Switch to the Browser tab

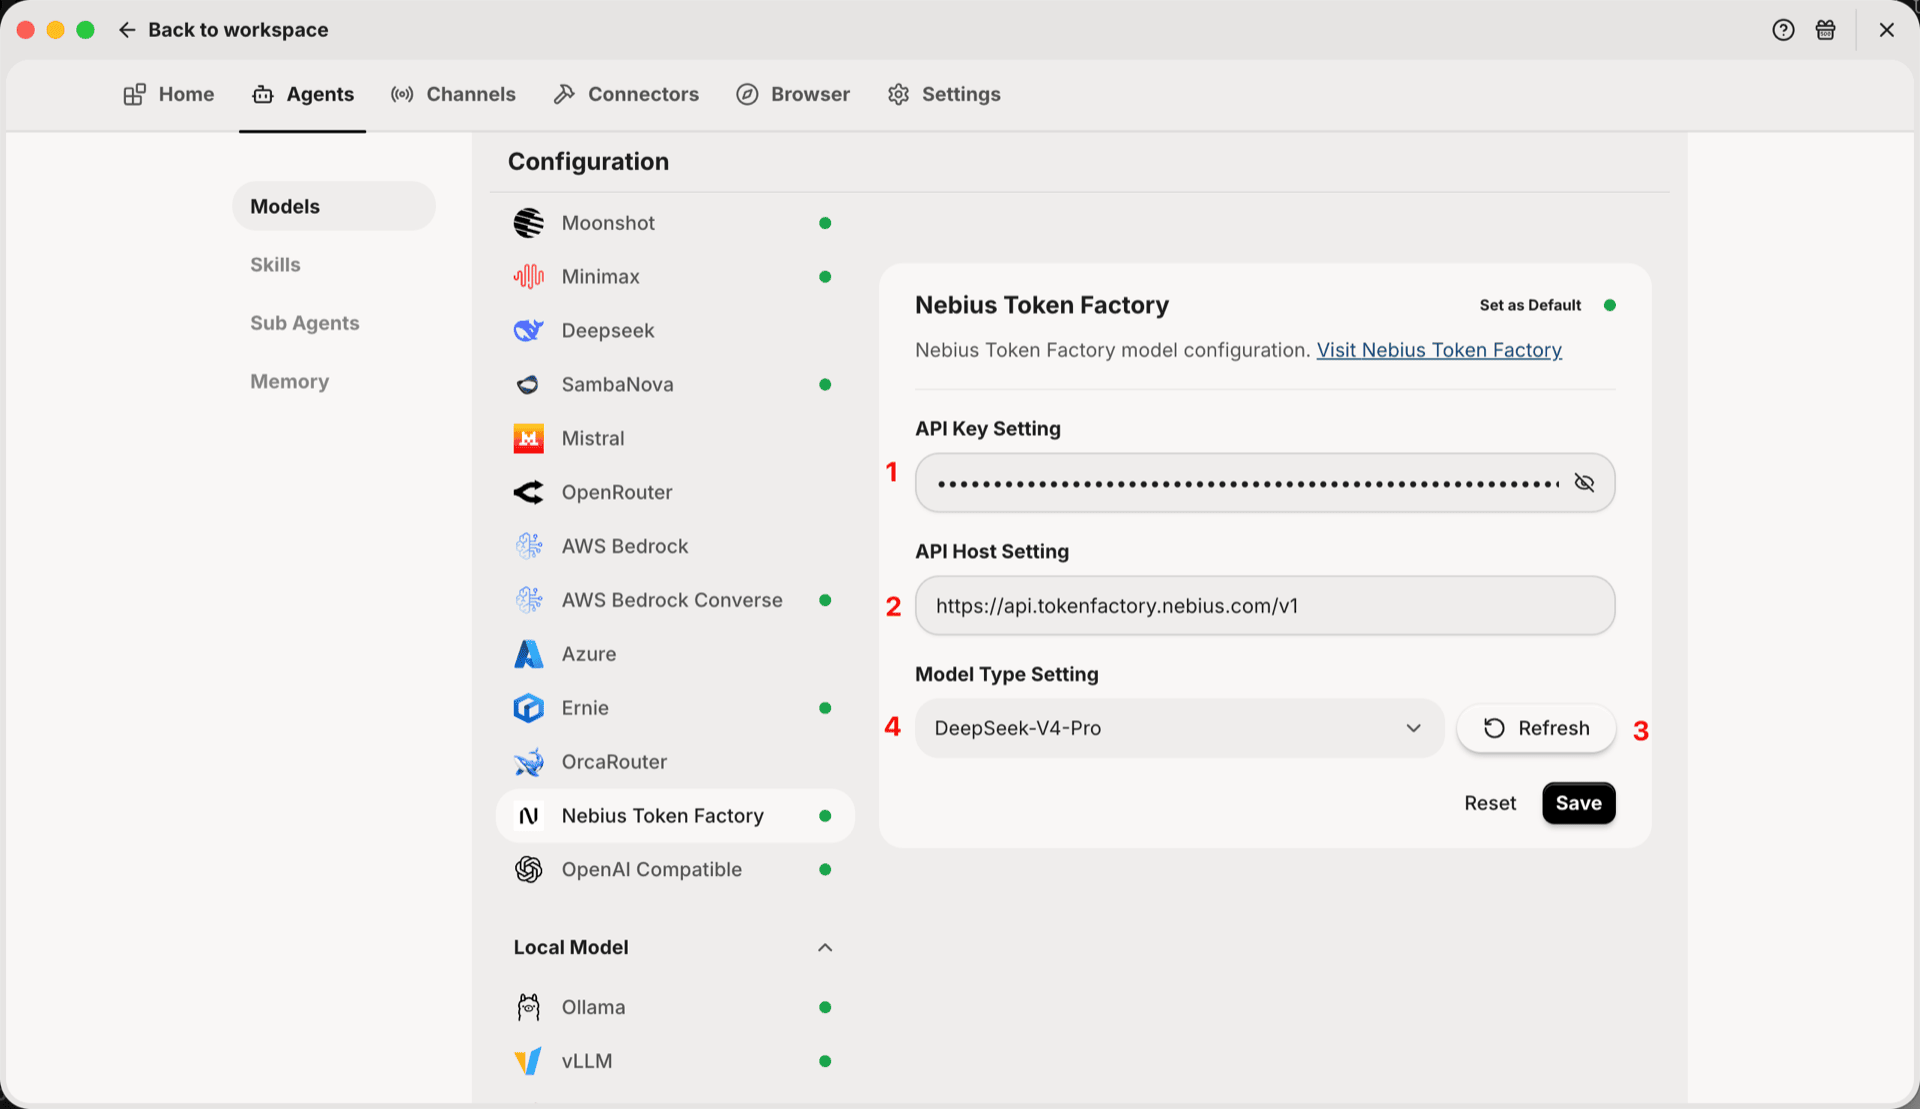793,94
